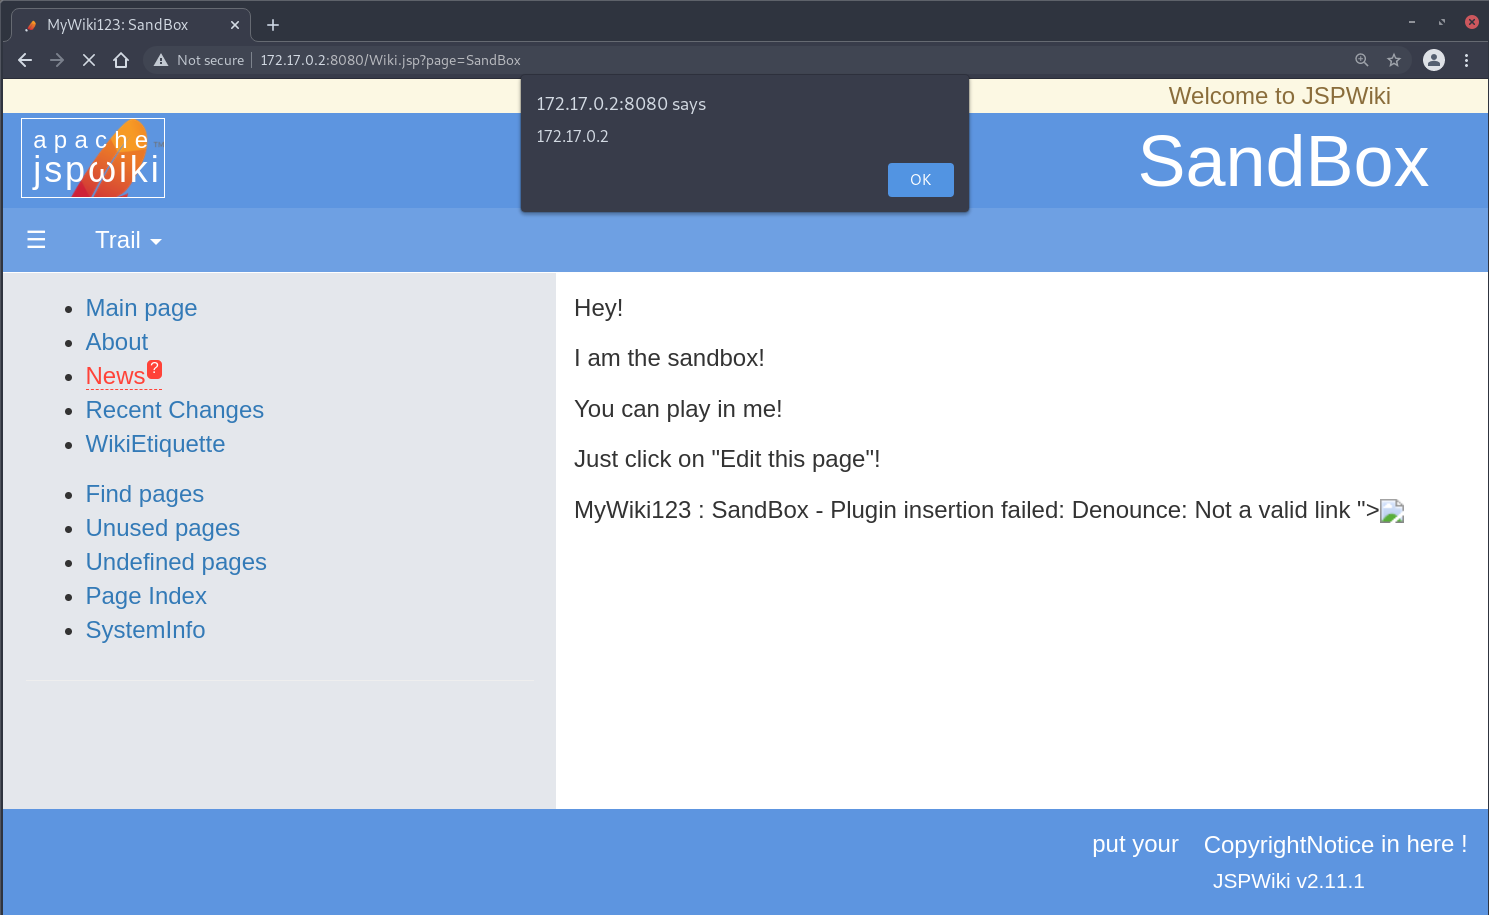Close the MyWiki123 SandBox tab
This screenshot has height=915, width=1489.
click(235, 25)
